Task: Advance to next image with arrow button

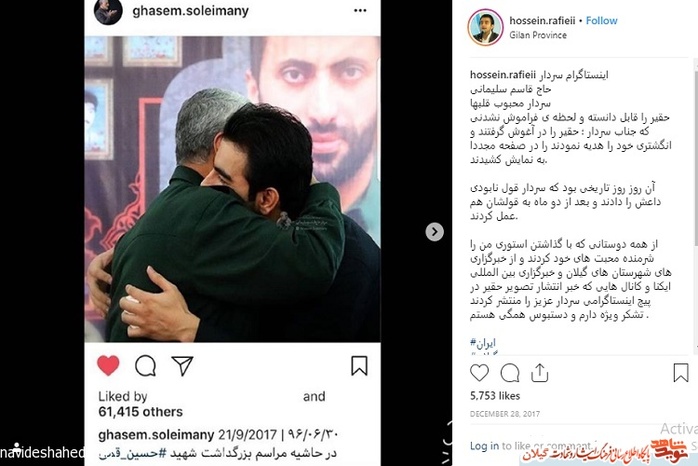Action: coord(434,231)
